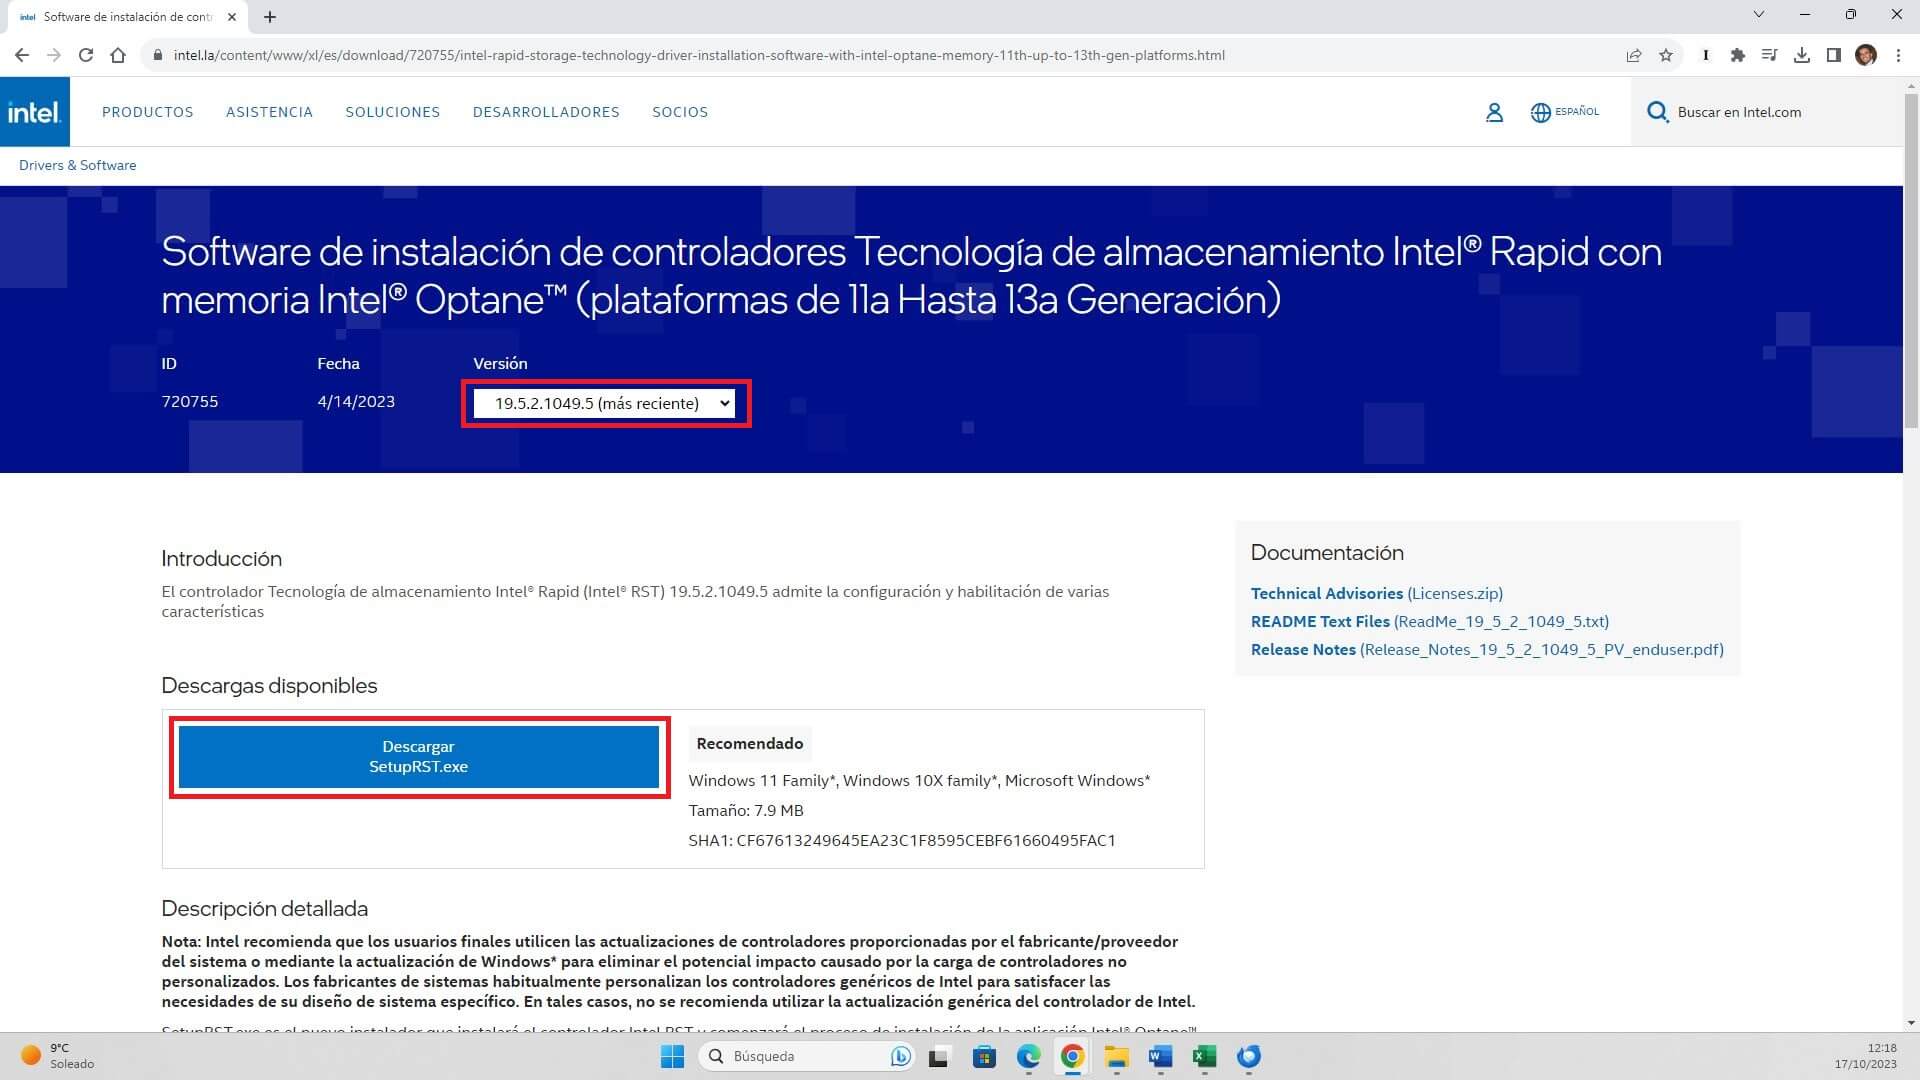Click the Windows taskbar Búsqueda box
1920x1080 pixels.
click(808, 1057)
